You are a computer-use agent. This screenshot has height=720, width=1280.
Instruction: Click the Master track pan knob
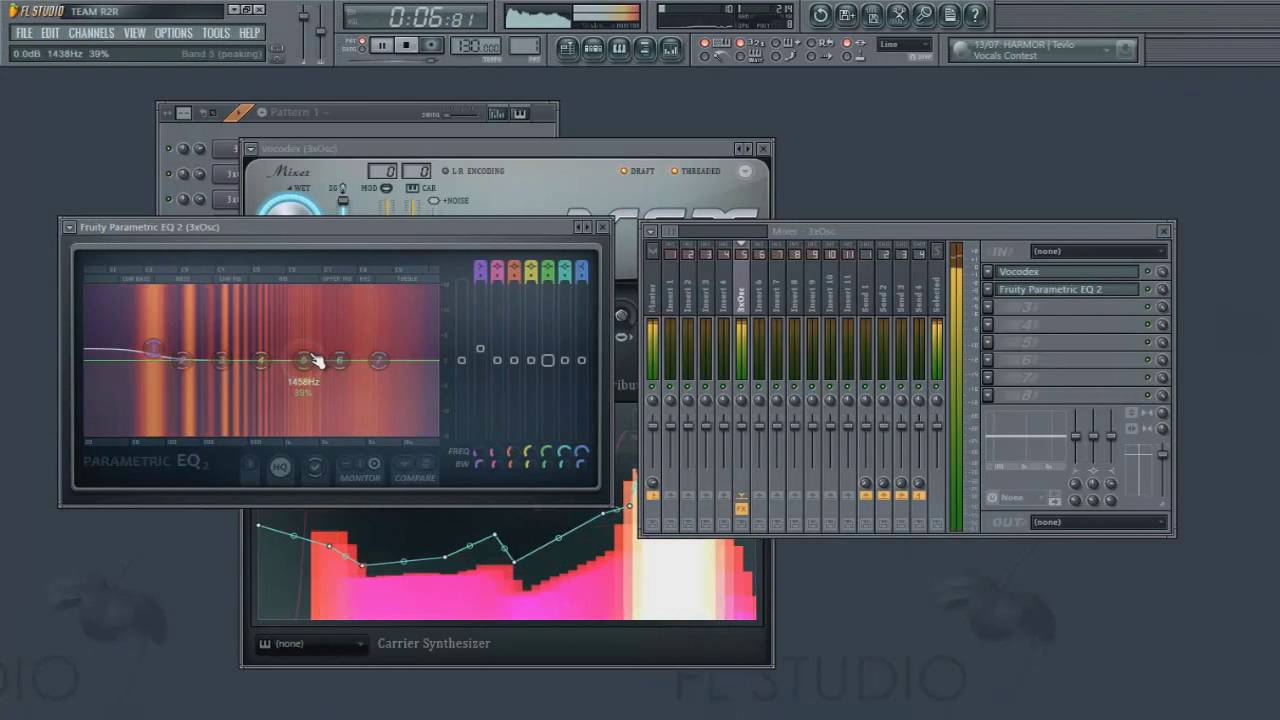[652, 401]
